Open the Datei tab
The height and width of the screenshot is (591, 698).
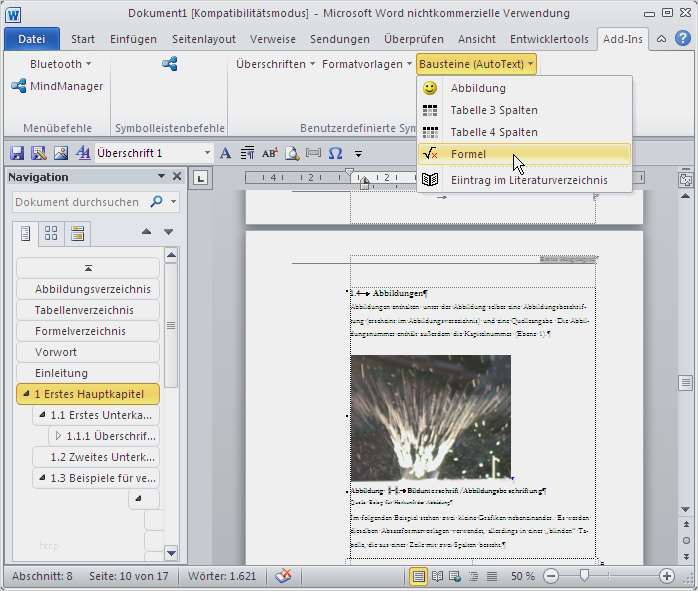32,39
